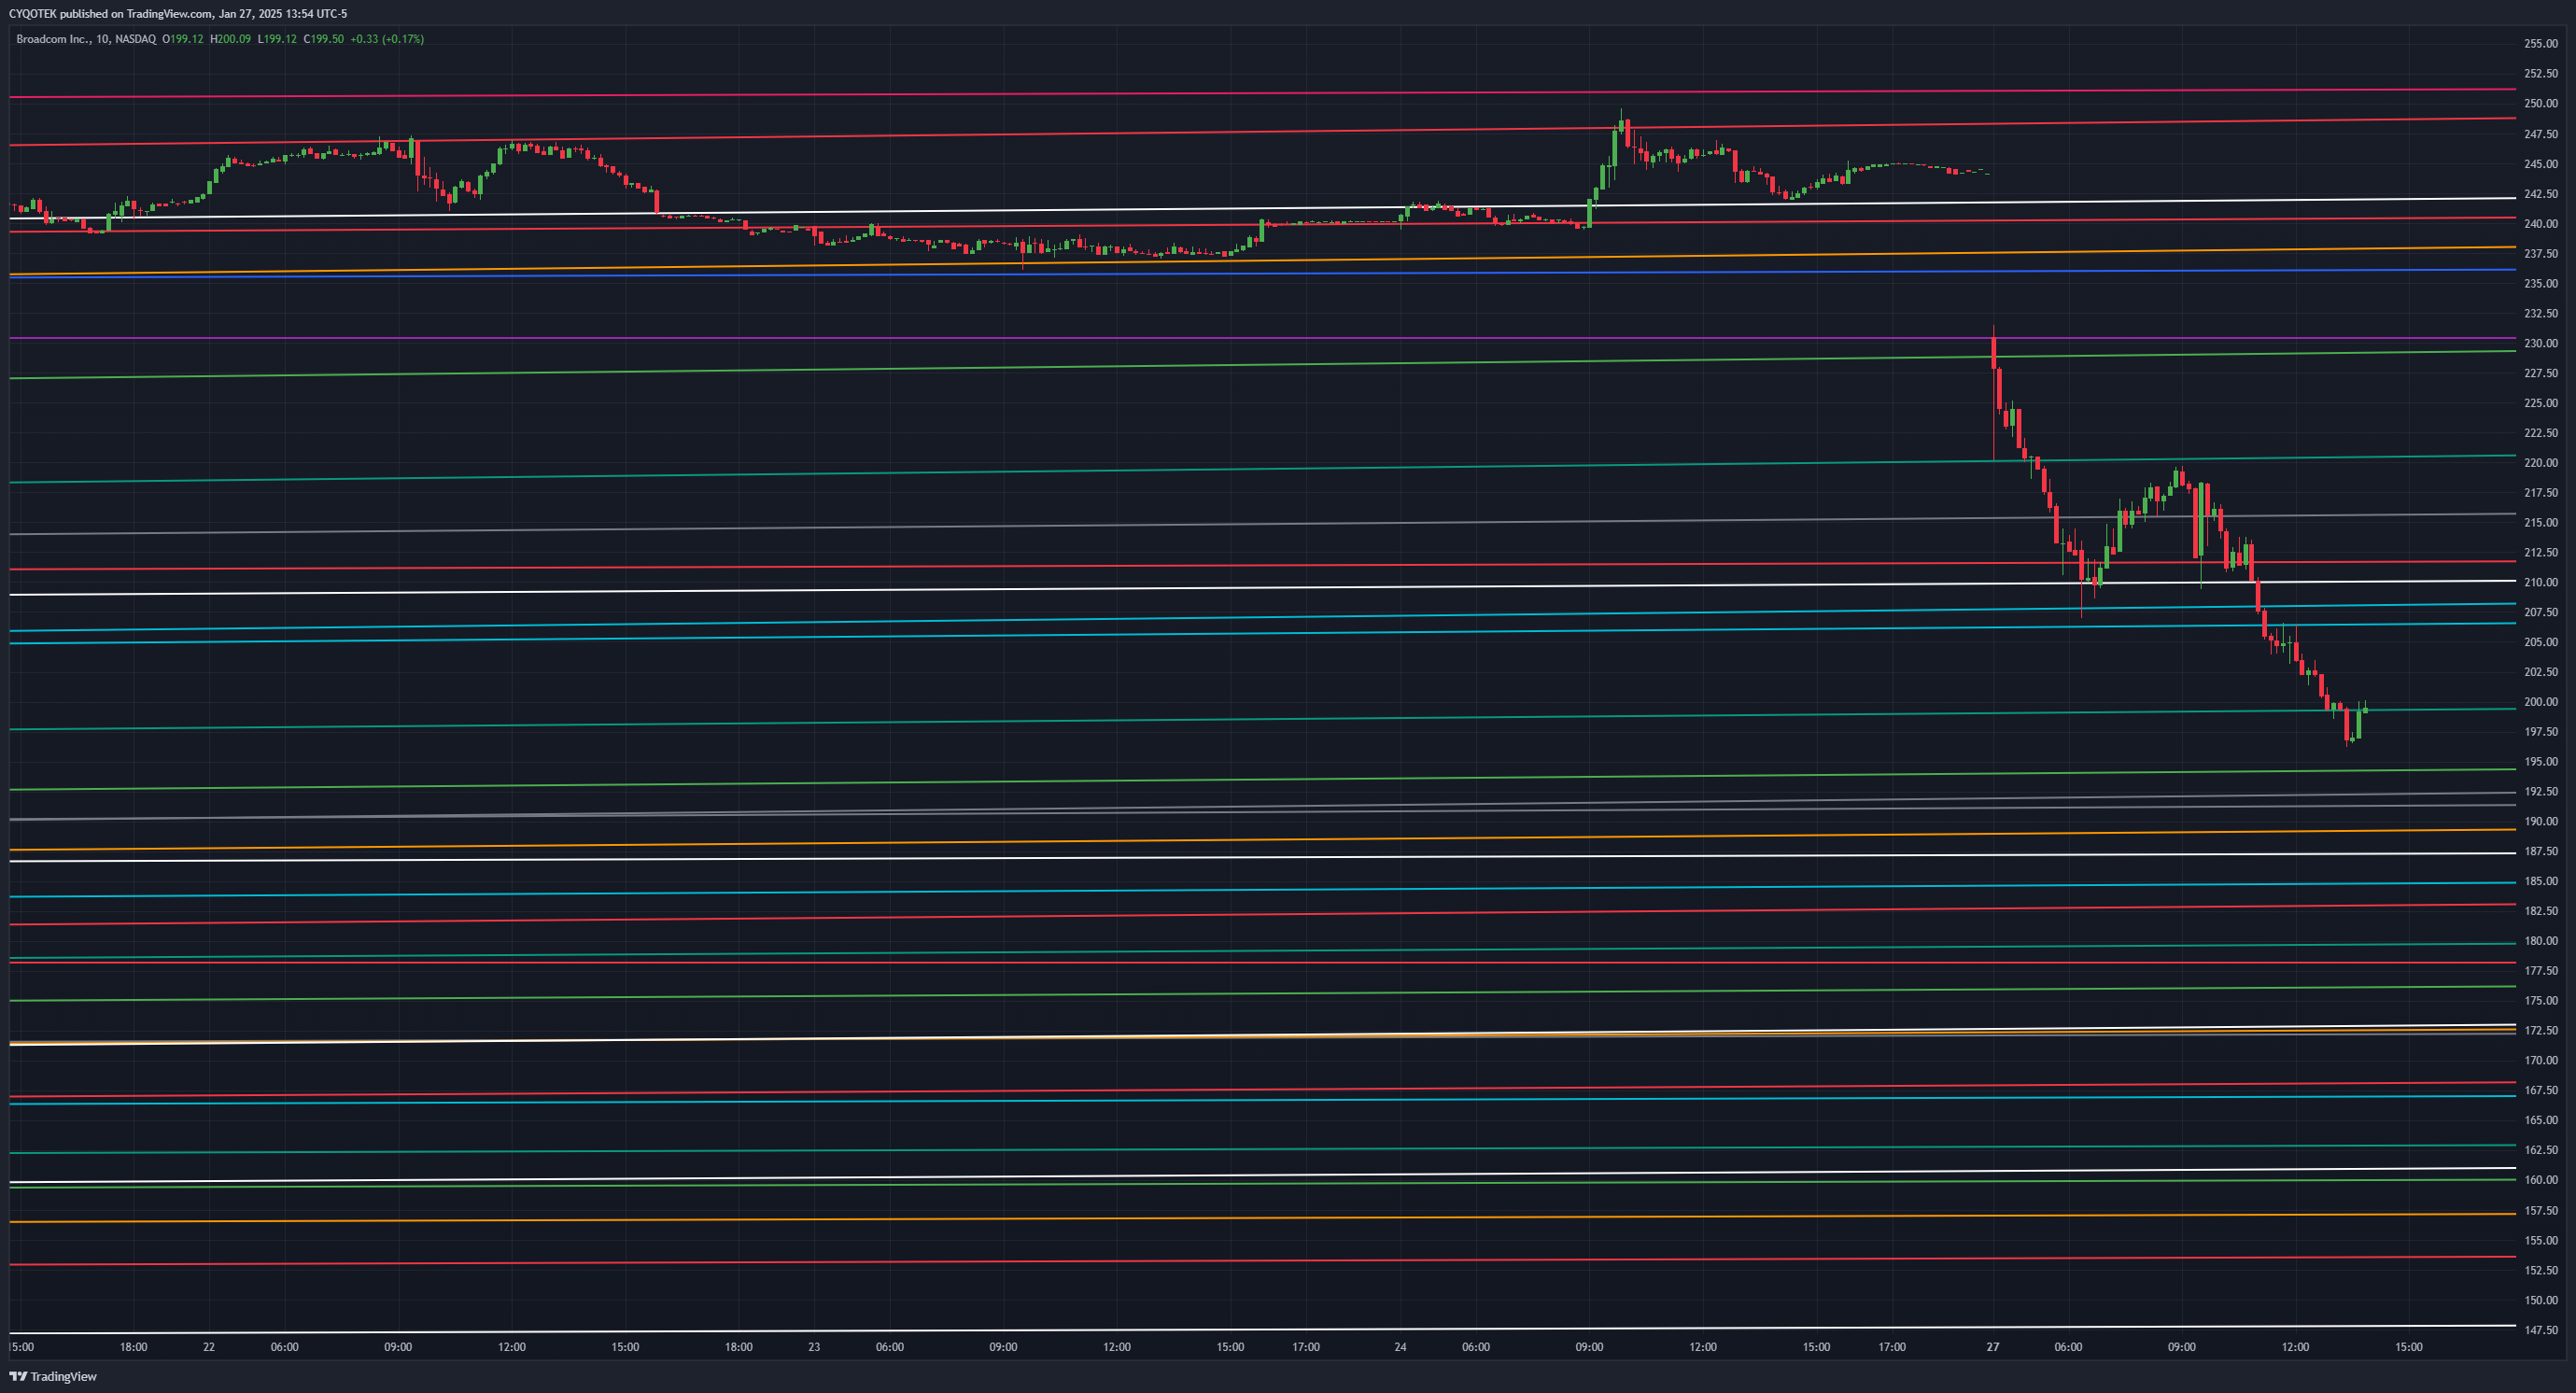The image size is (2576, 1393).
Task: Click the 175.00 price axis label
Action: 2541,1001
